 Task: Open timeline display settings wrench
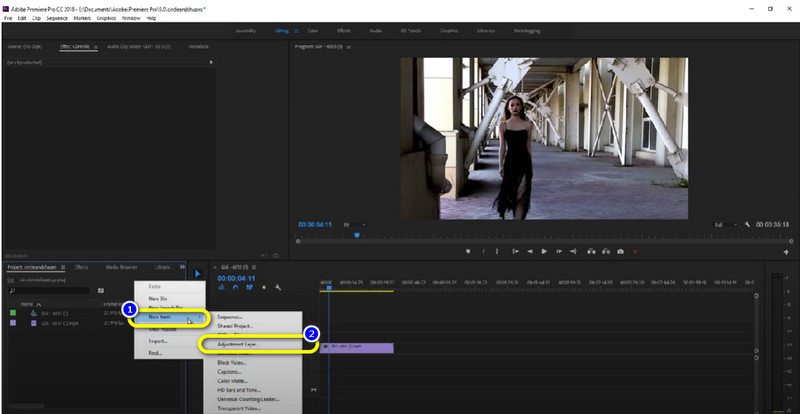pos(277,287)
